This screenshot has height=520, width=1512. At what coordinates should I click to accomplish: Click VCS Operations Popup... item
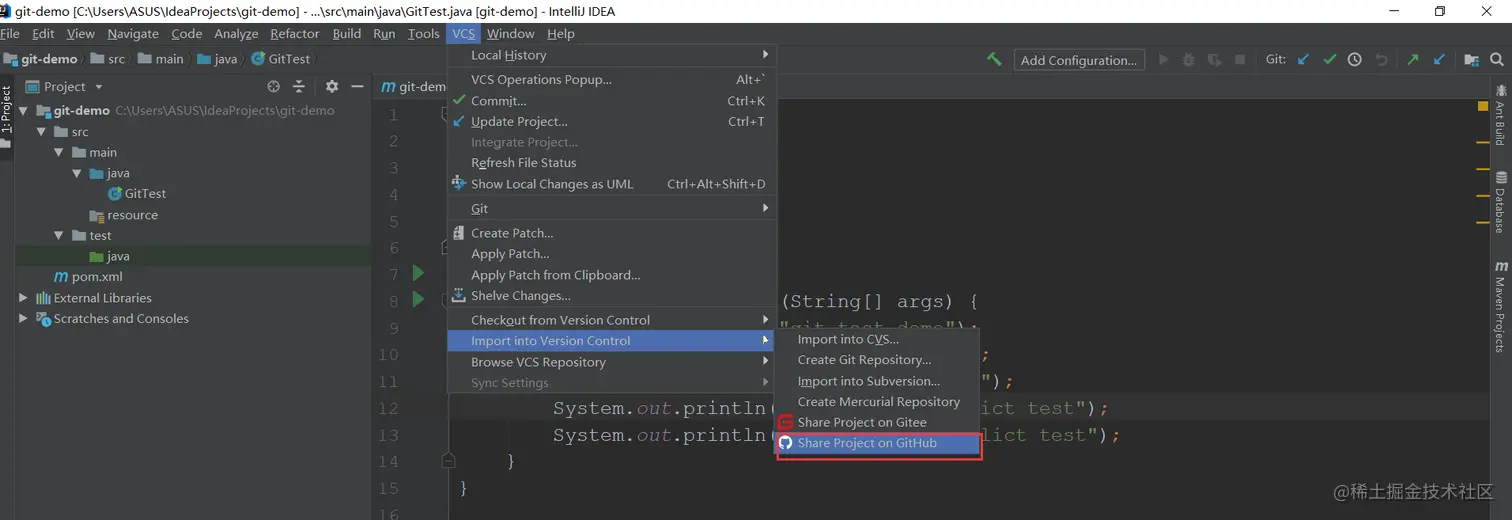click(612, 79)
